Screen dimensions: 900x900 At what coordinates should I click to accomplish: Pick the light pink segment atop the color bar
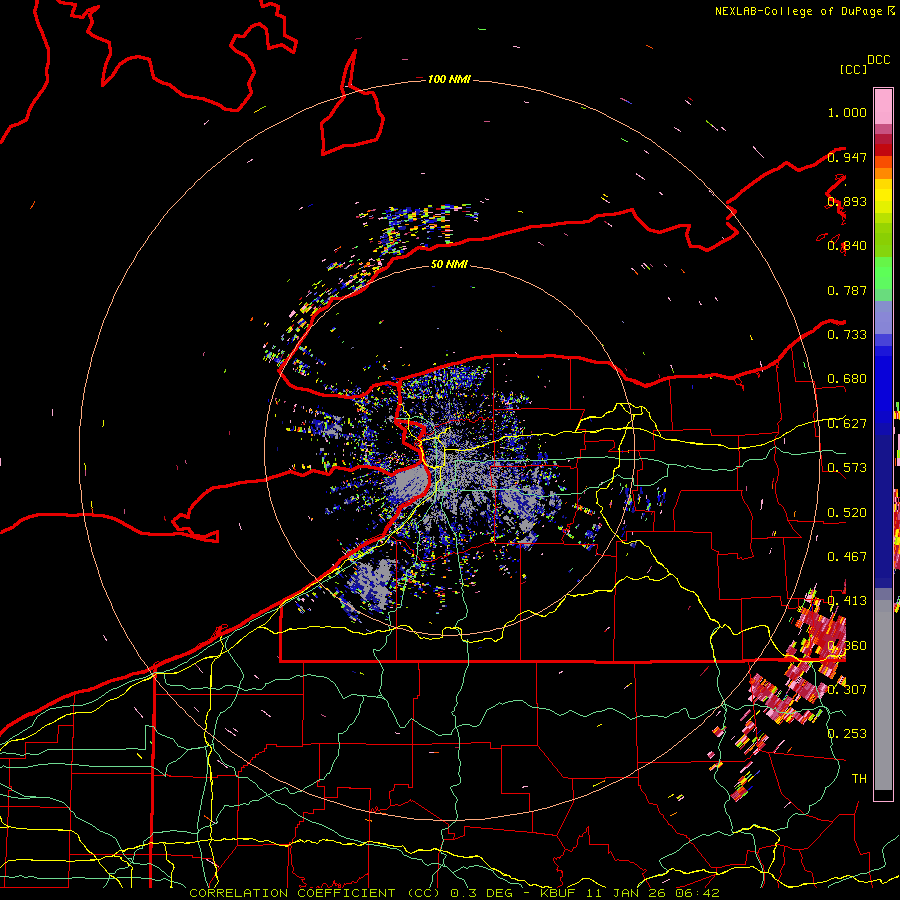(883, 106)
